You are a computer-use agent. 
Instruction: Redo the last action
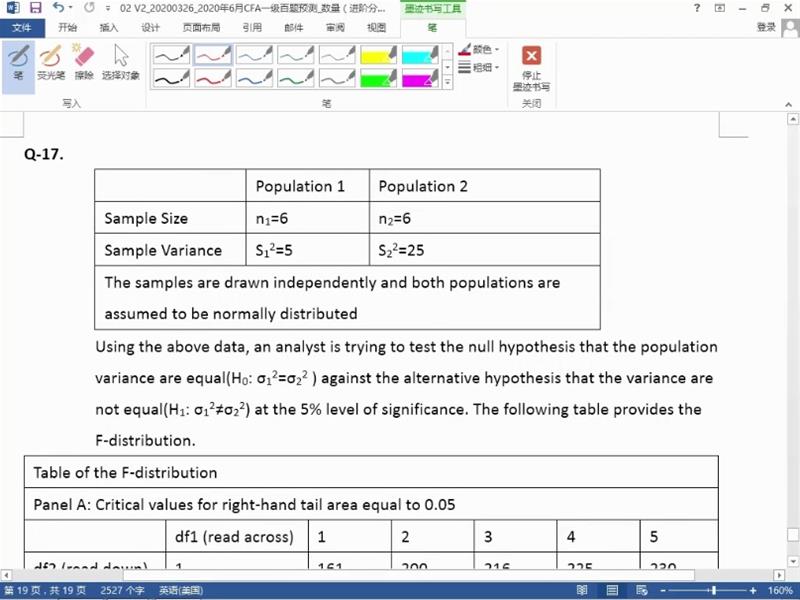89,8
